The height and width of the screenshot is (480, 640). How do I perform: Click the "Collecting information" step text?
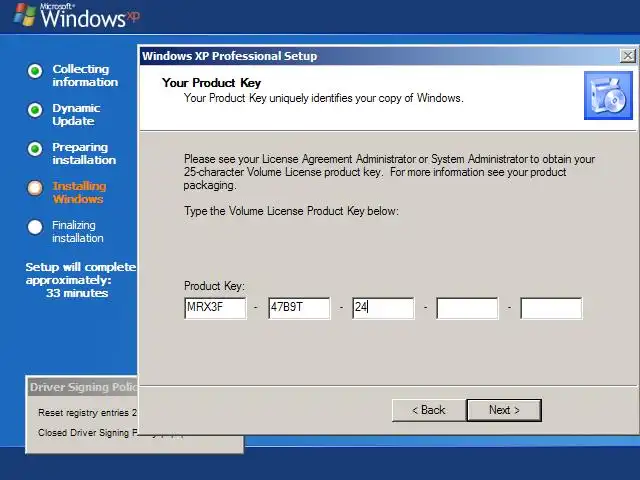coord(85,76)
